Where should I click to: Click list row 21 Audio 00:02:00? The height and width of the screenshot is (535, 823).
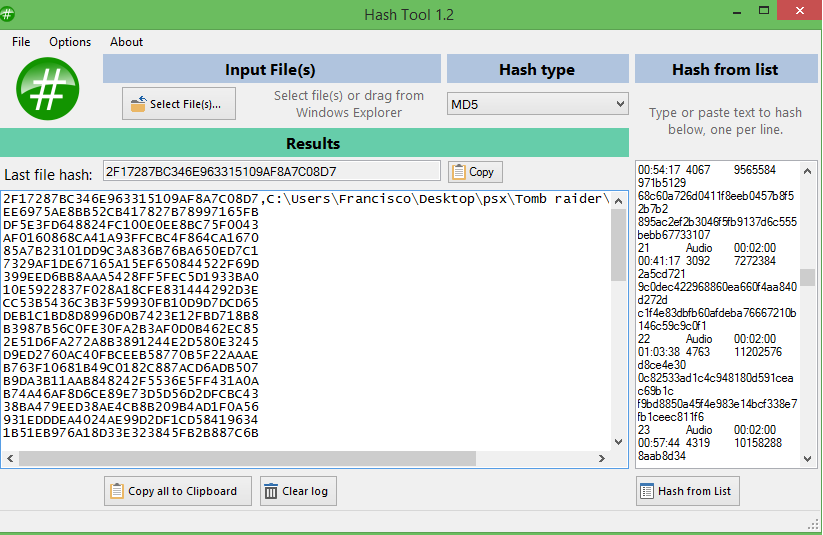(707, 248)
